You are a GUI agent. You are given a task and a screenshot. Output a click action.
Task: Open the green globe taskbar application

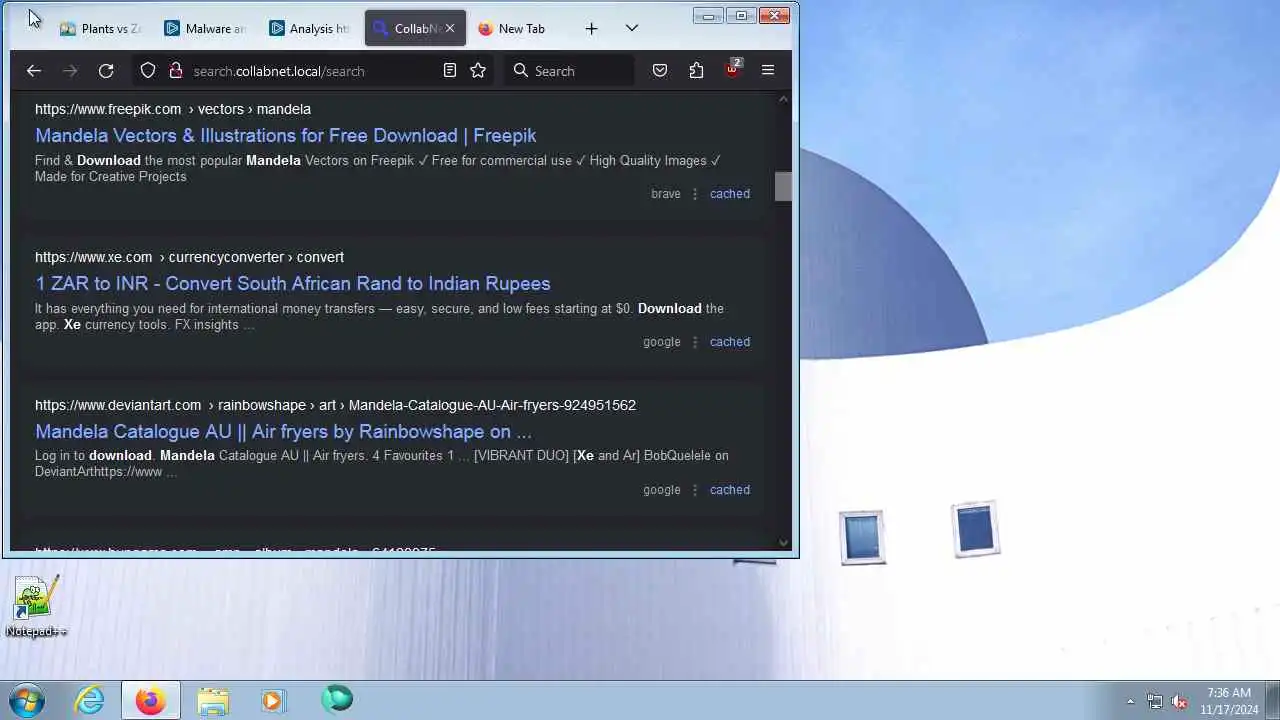(x=337, y=700)
